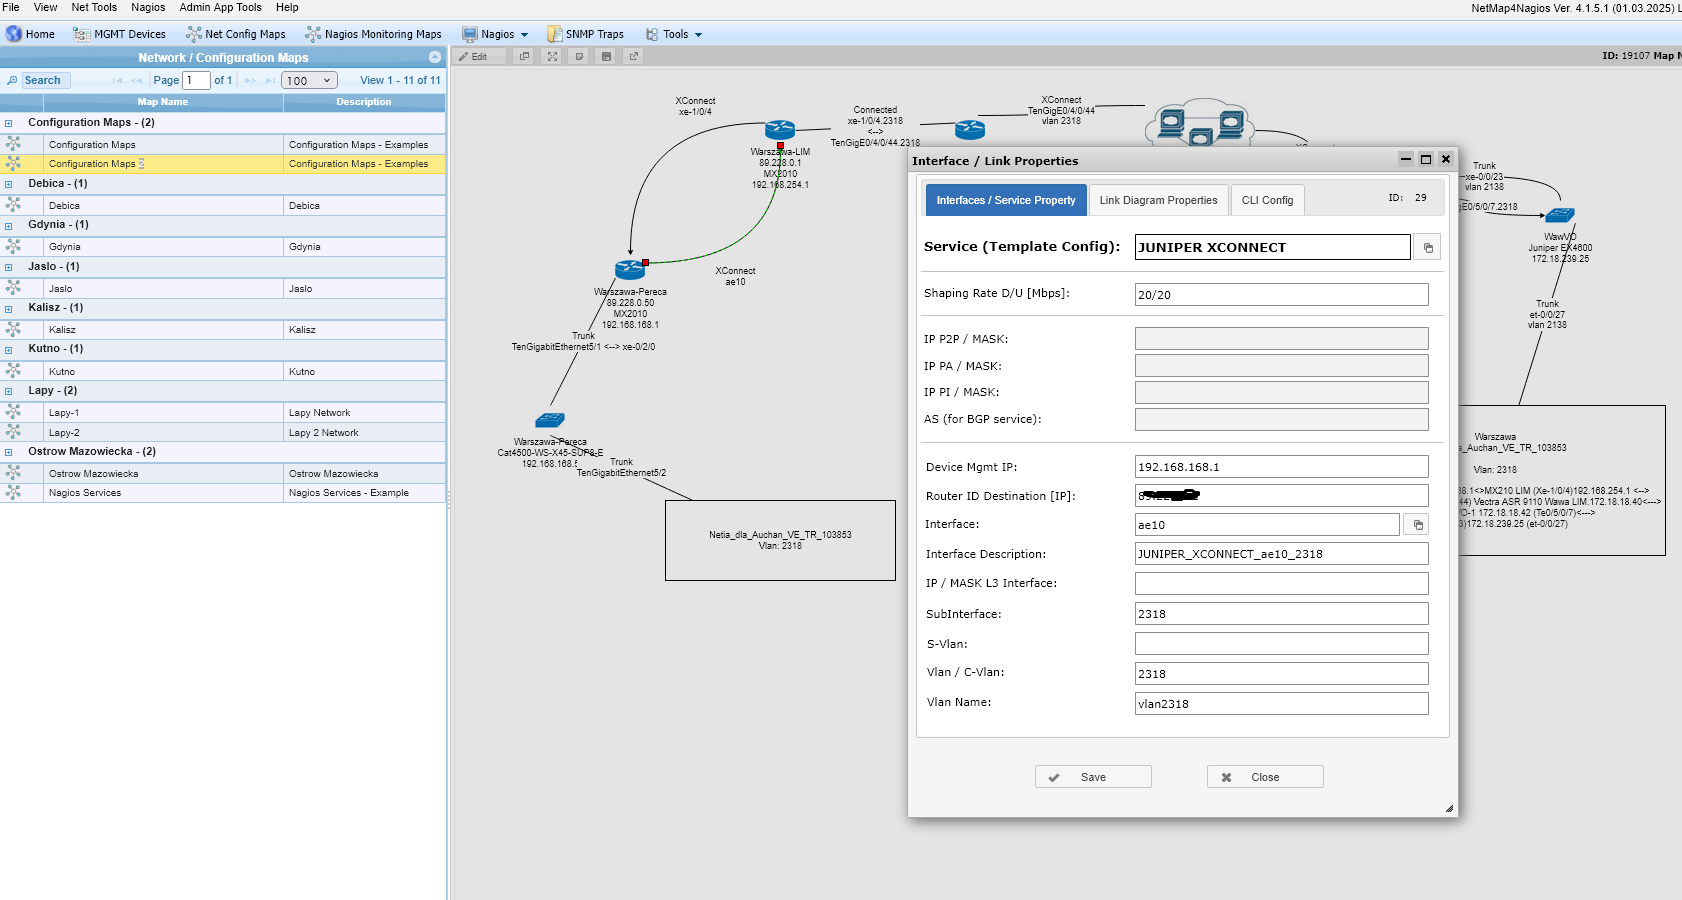Select Interfaces / Service Property tab
1682x900 pixels.
coord(1006,200)
